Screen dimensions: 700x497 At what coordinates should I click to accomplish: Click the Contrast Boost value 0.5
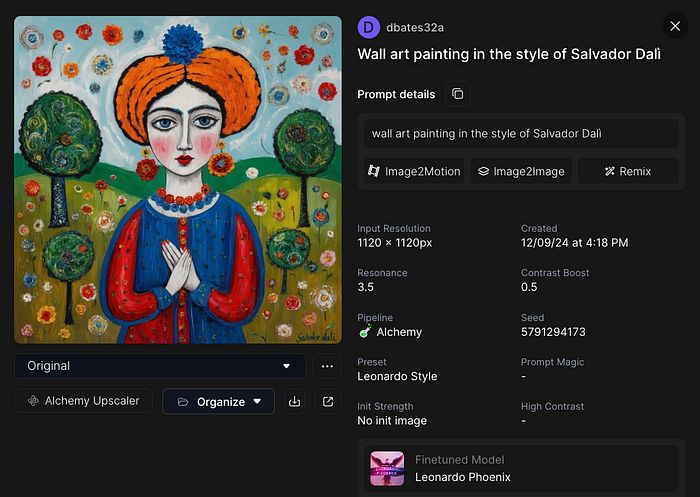point(529,287)
